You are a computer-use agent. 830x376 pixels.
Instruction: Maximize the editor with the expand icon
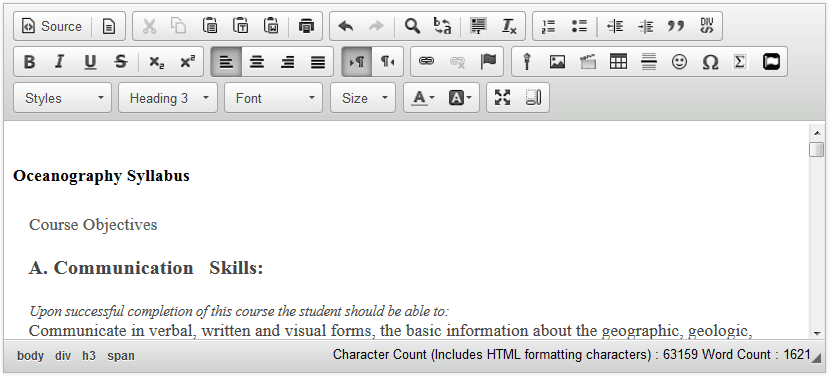click(502, 97)
